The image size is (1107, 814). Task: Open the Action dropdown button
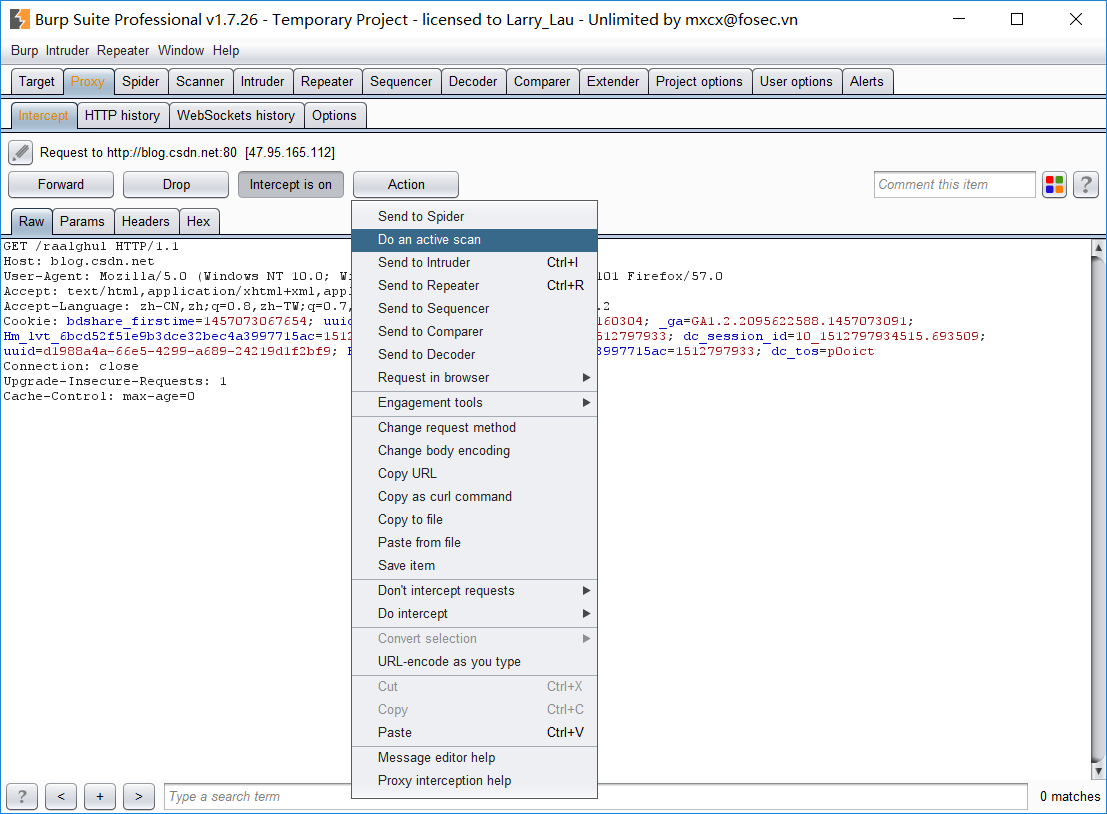[406, 185]
